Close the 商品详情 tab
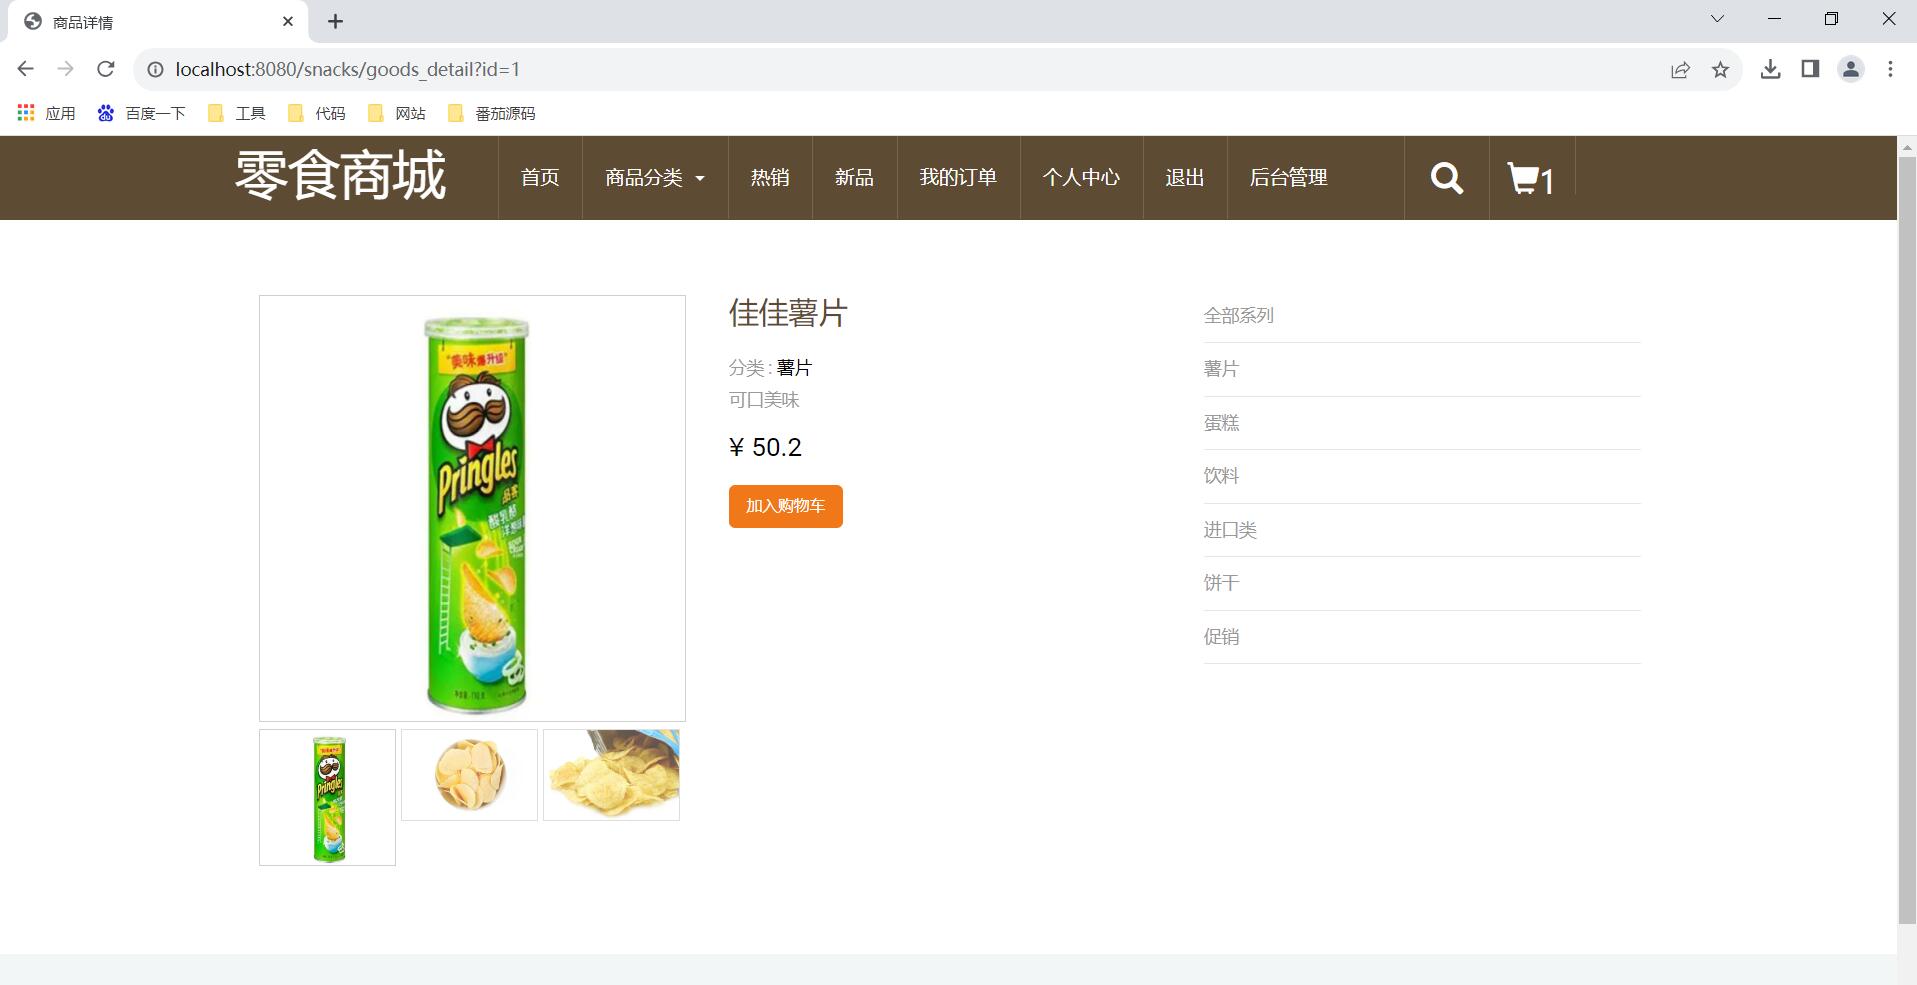The image size is (1917, 985). coord(288,21)
